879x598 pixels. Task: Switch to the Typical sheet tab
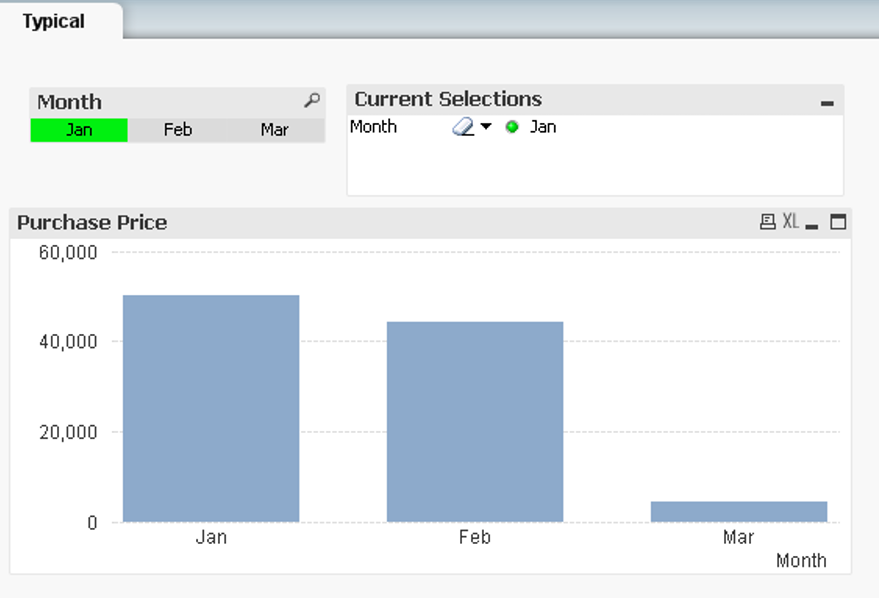pos(54,21)
